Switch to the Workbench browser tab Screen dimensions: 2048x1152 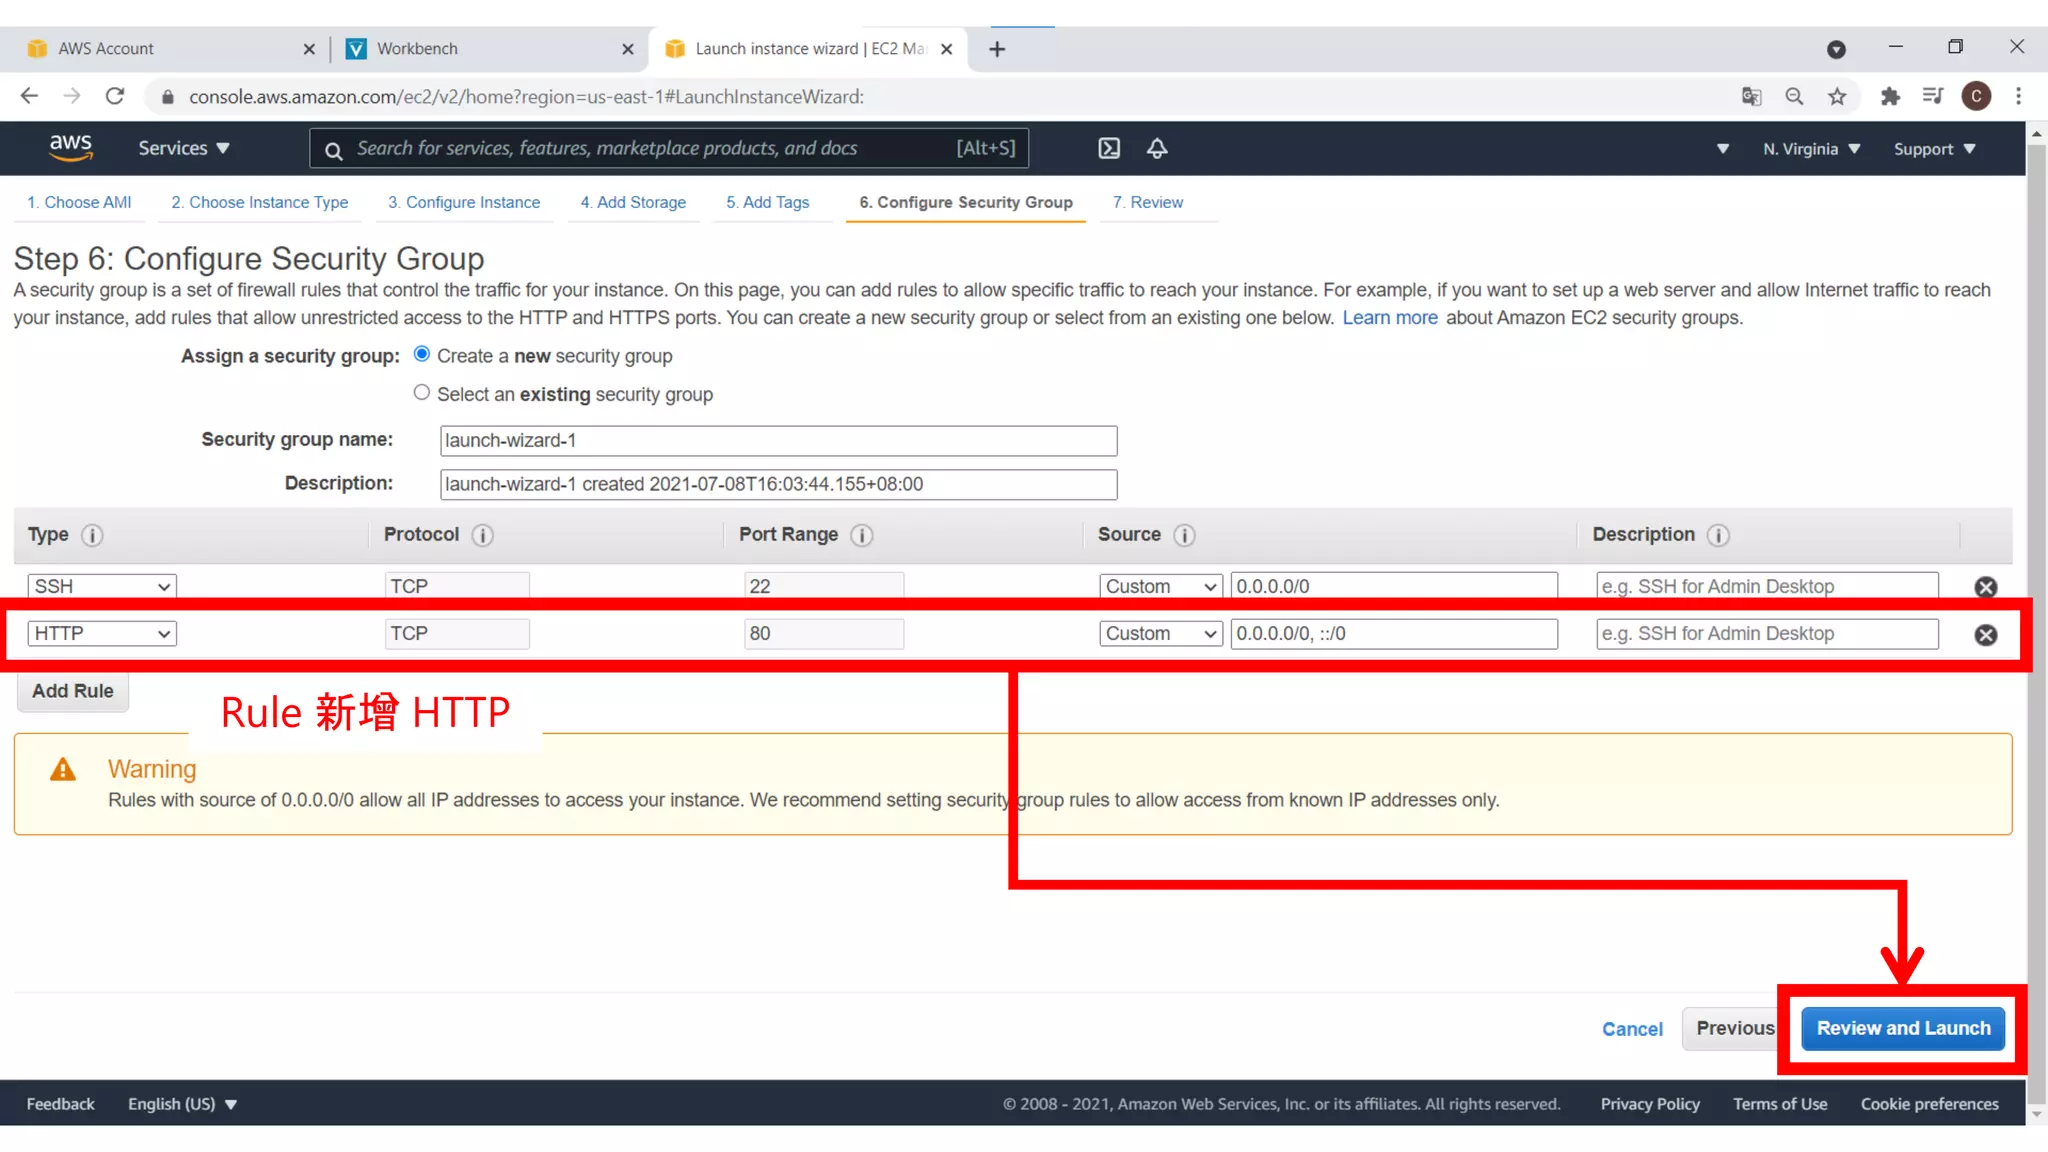click(417, 49)
